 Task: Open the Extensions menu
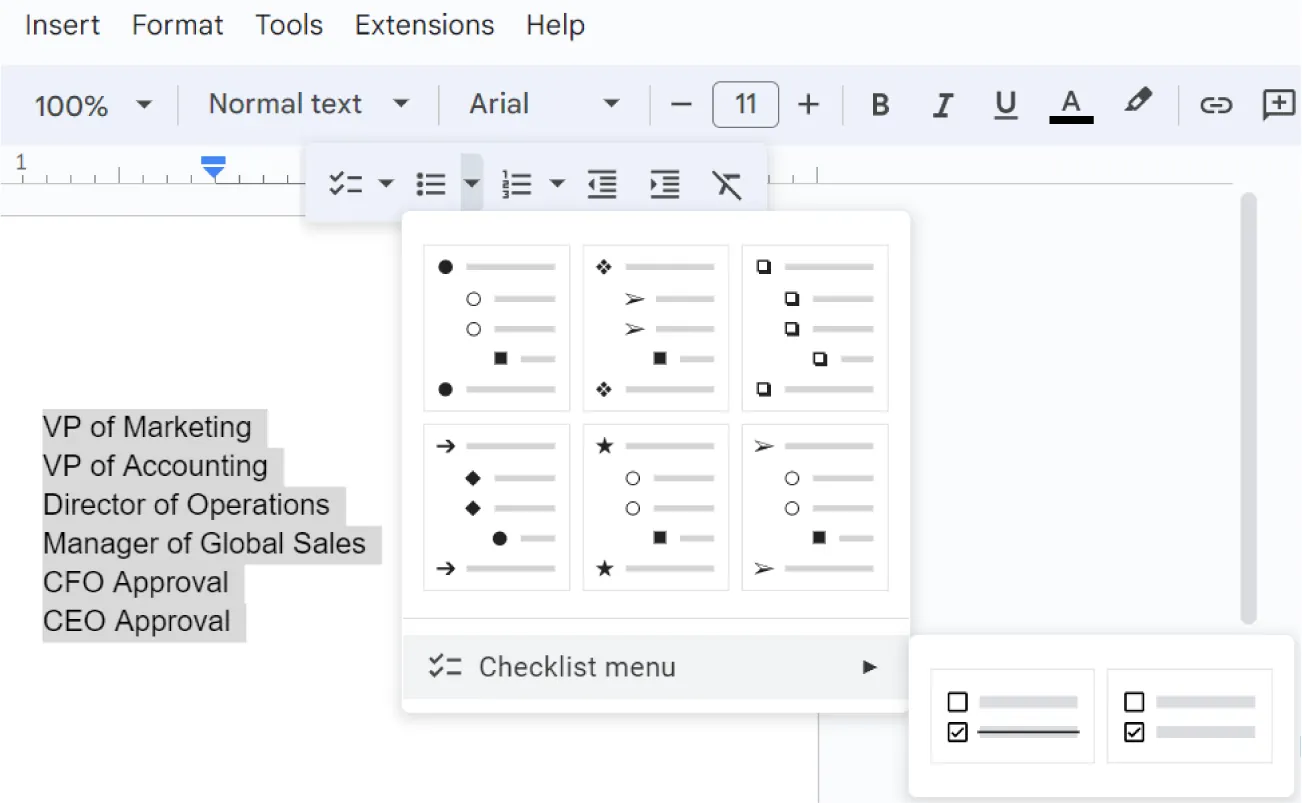click(x=424, y=25)
